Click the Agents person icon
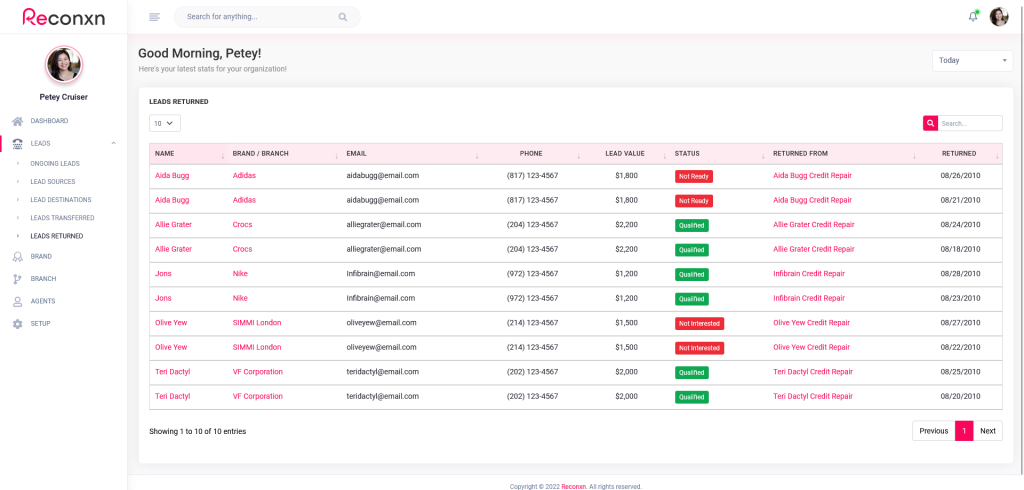1024x490 pixels. click(x=18, y=301)
